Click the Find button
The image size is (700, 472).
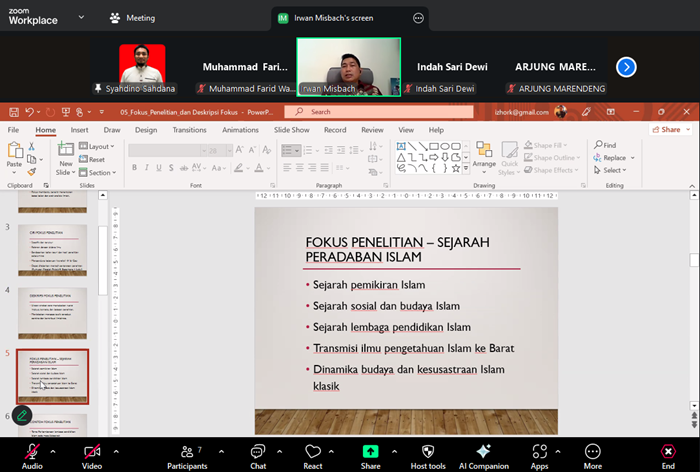[605, 145]
